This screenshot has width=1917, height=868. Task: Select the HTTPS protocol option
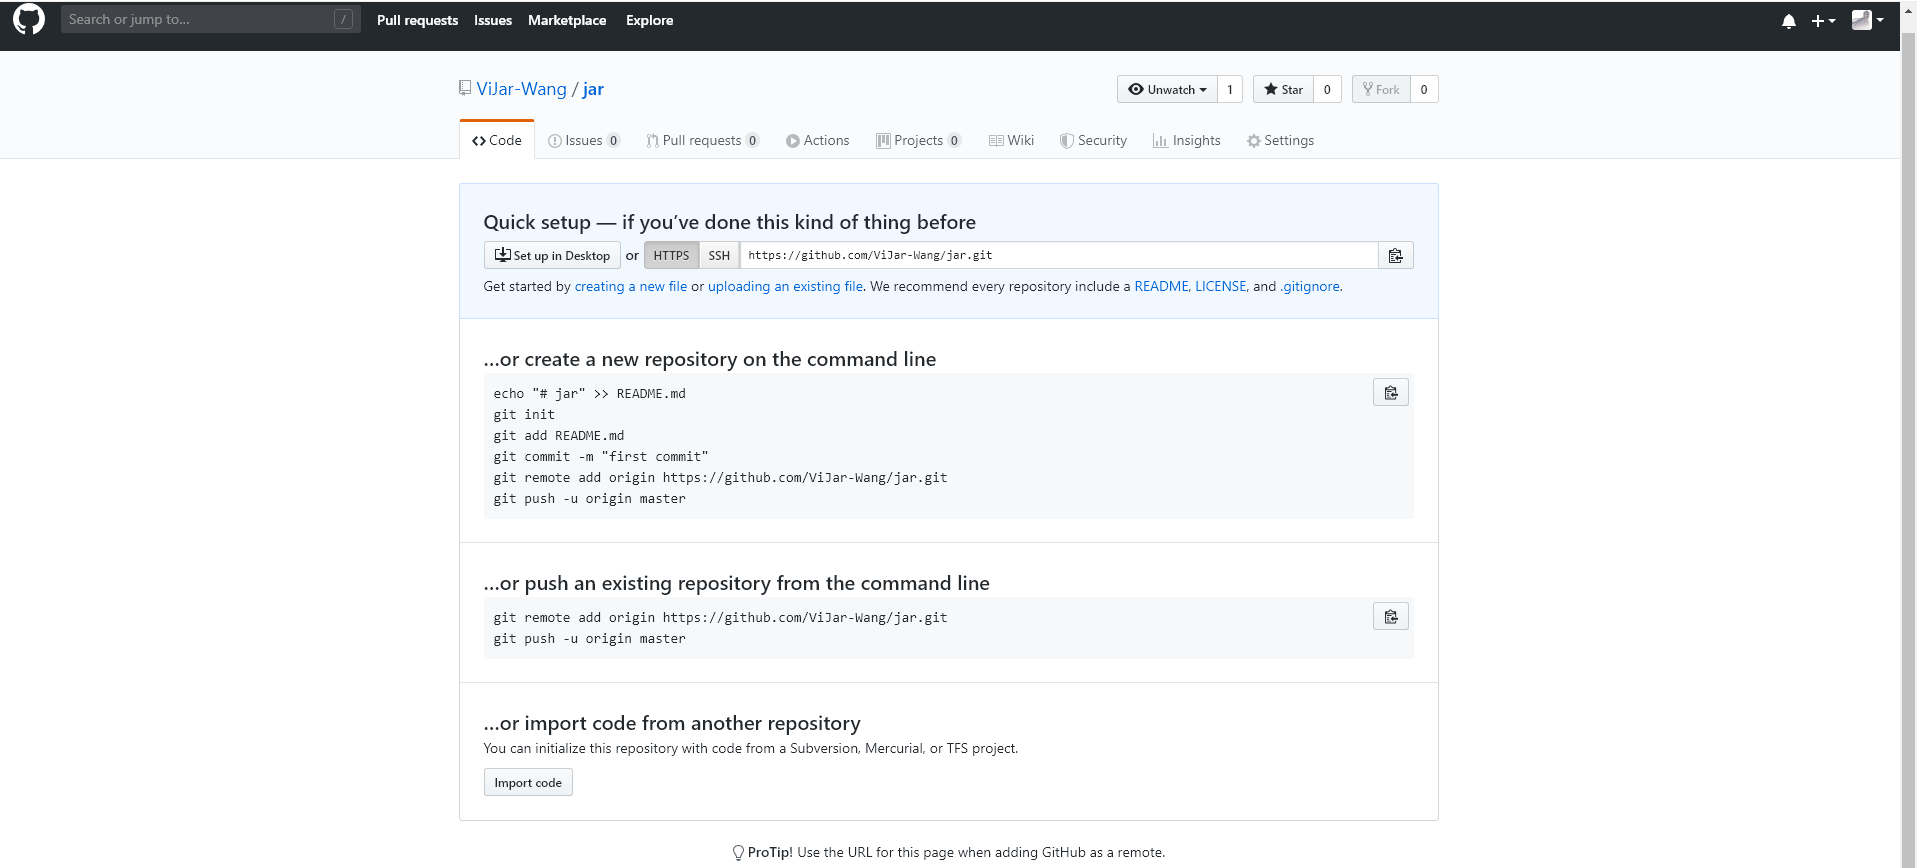671,256
